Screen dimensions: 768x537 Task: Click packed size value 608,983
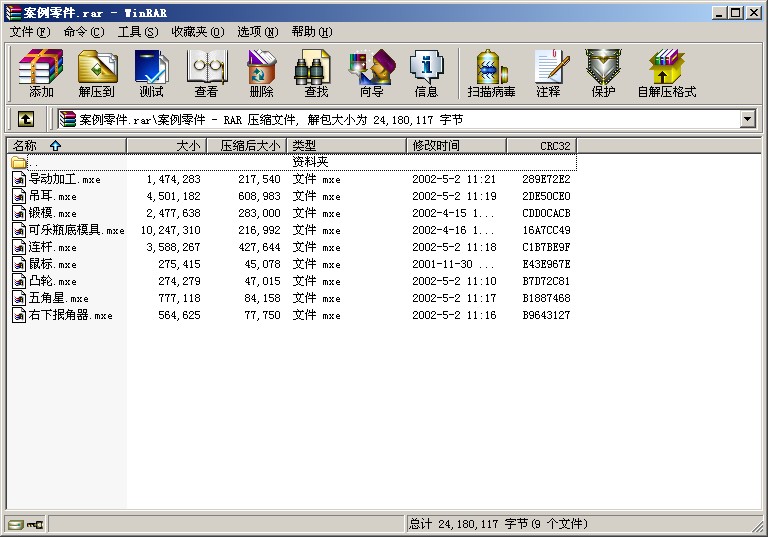259,196
